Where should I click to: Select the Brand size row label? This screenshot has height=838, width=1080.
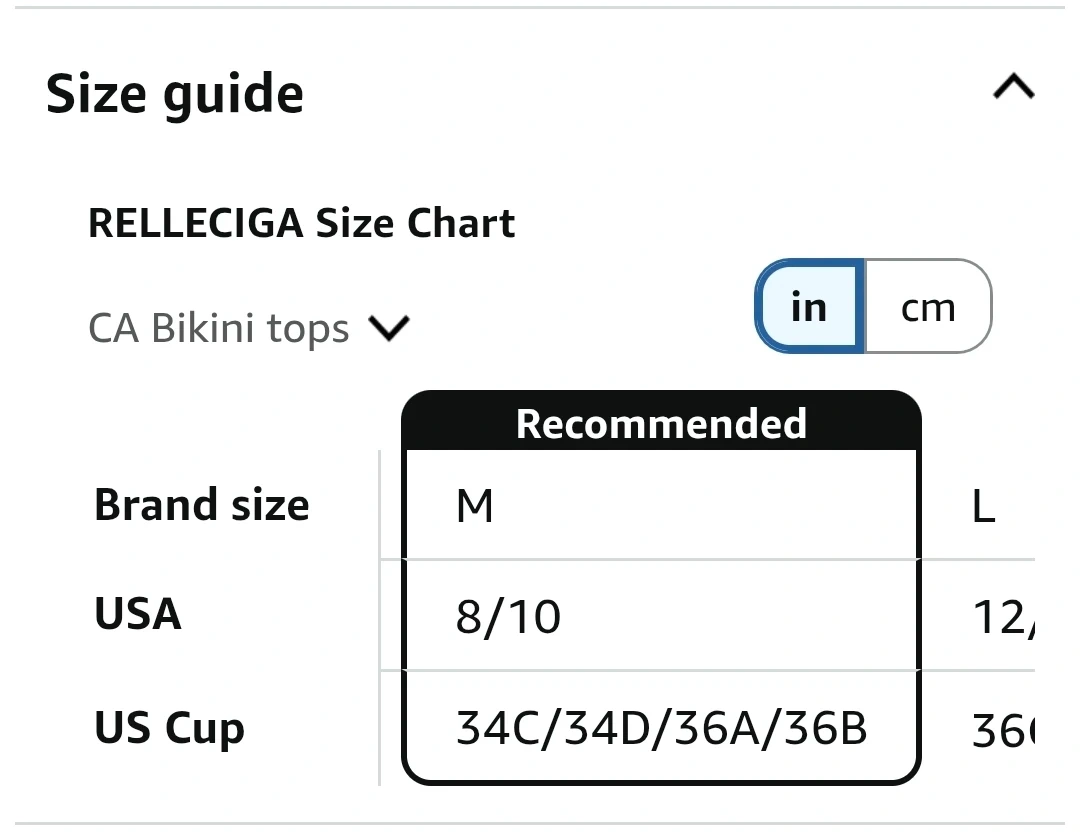(x=201, y=505)
